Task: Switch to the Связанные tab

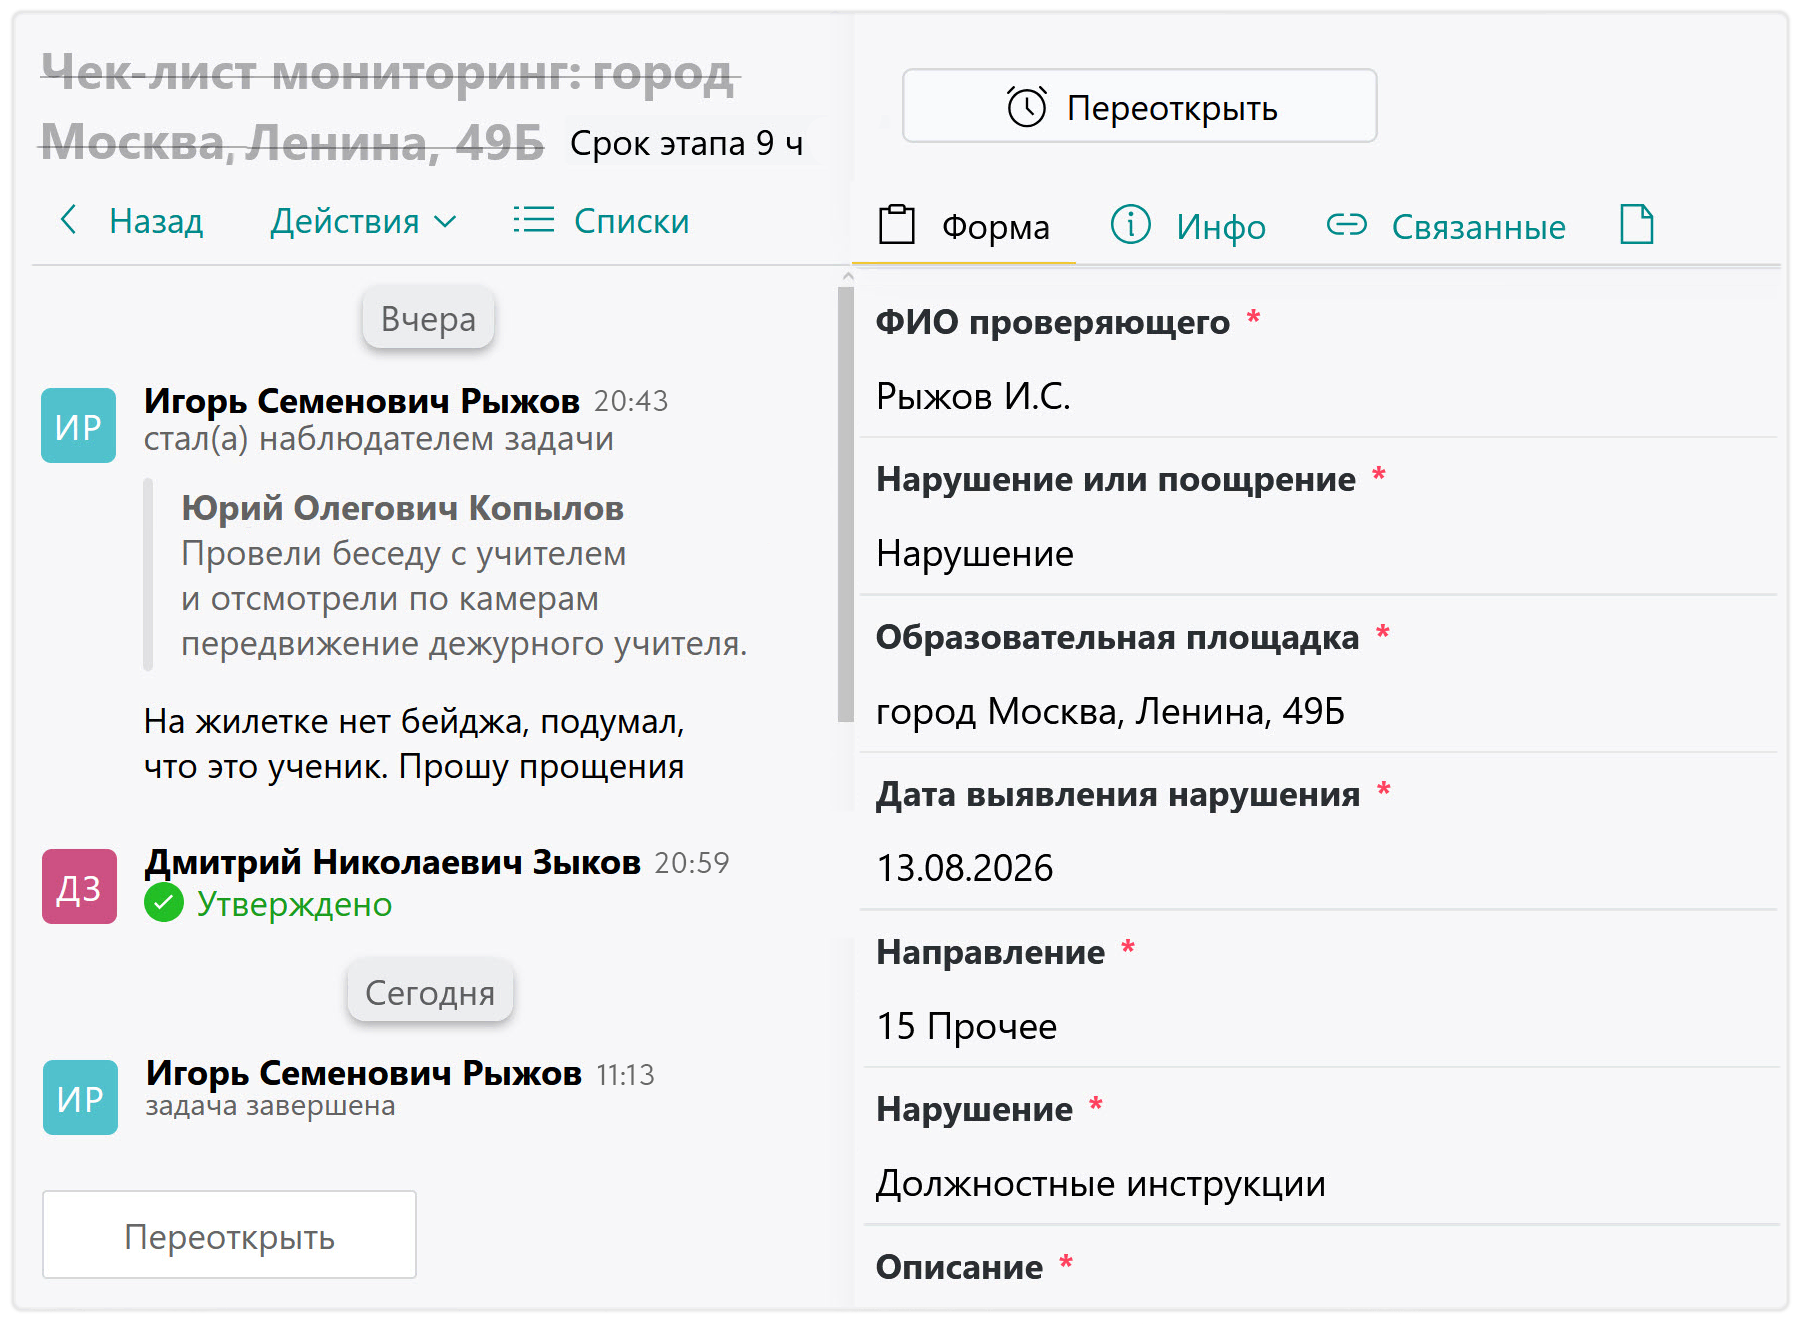Action: click(1446, 226)
